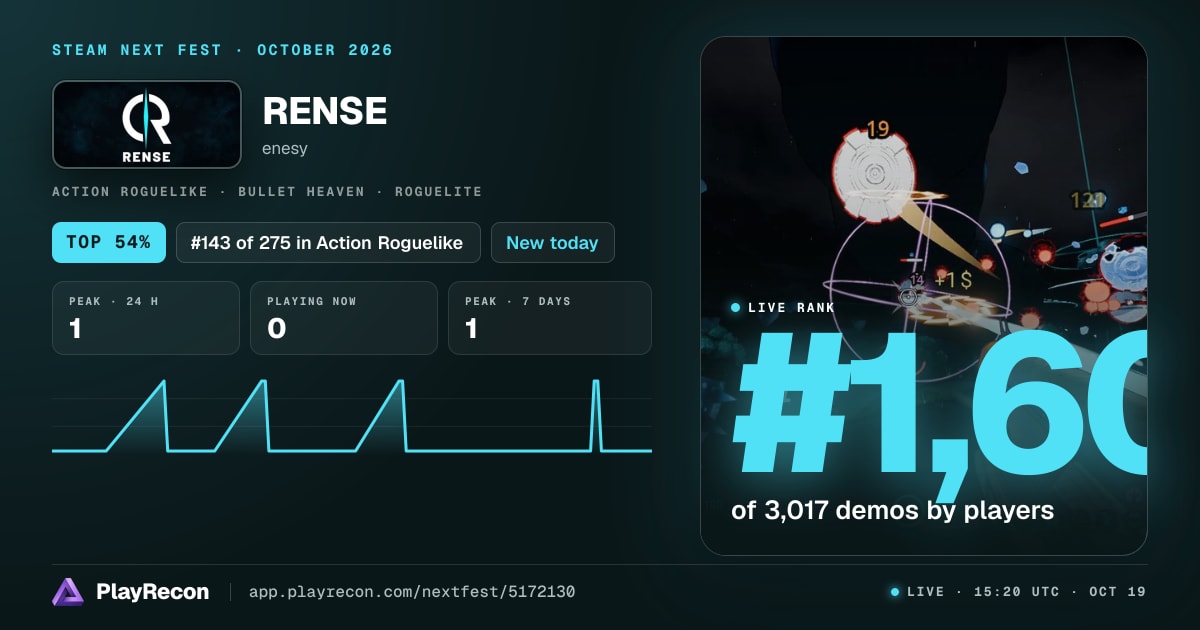This screenshot has width=1200, height=630.
Task: Click the blue live dot in footer
Action: click(895, 592)
